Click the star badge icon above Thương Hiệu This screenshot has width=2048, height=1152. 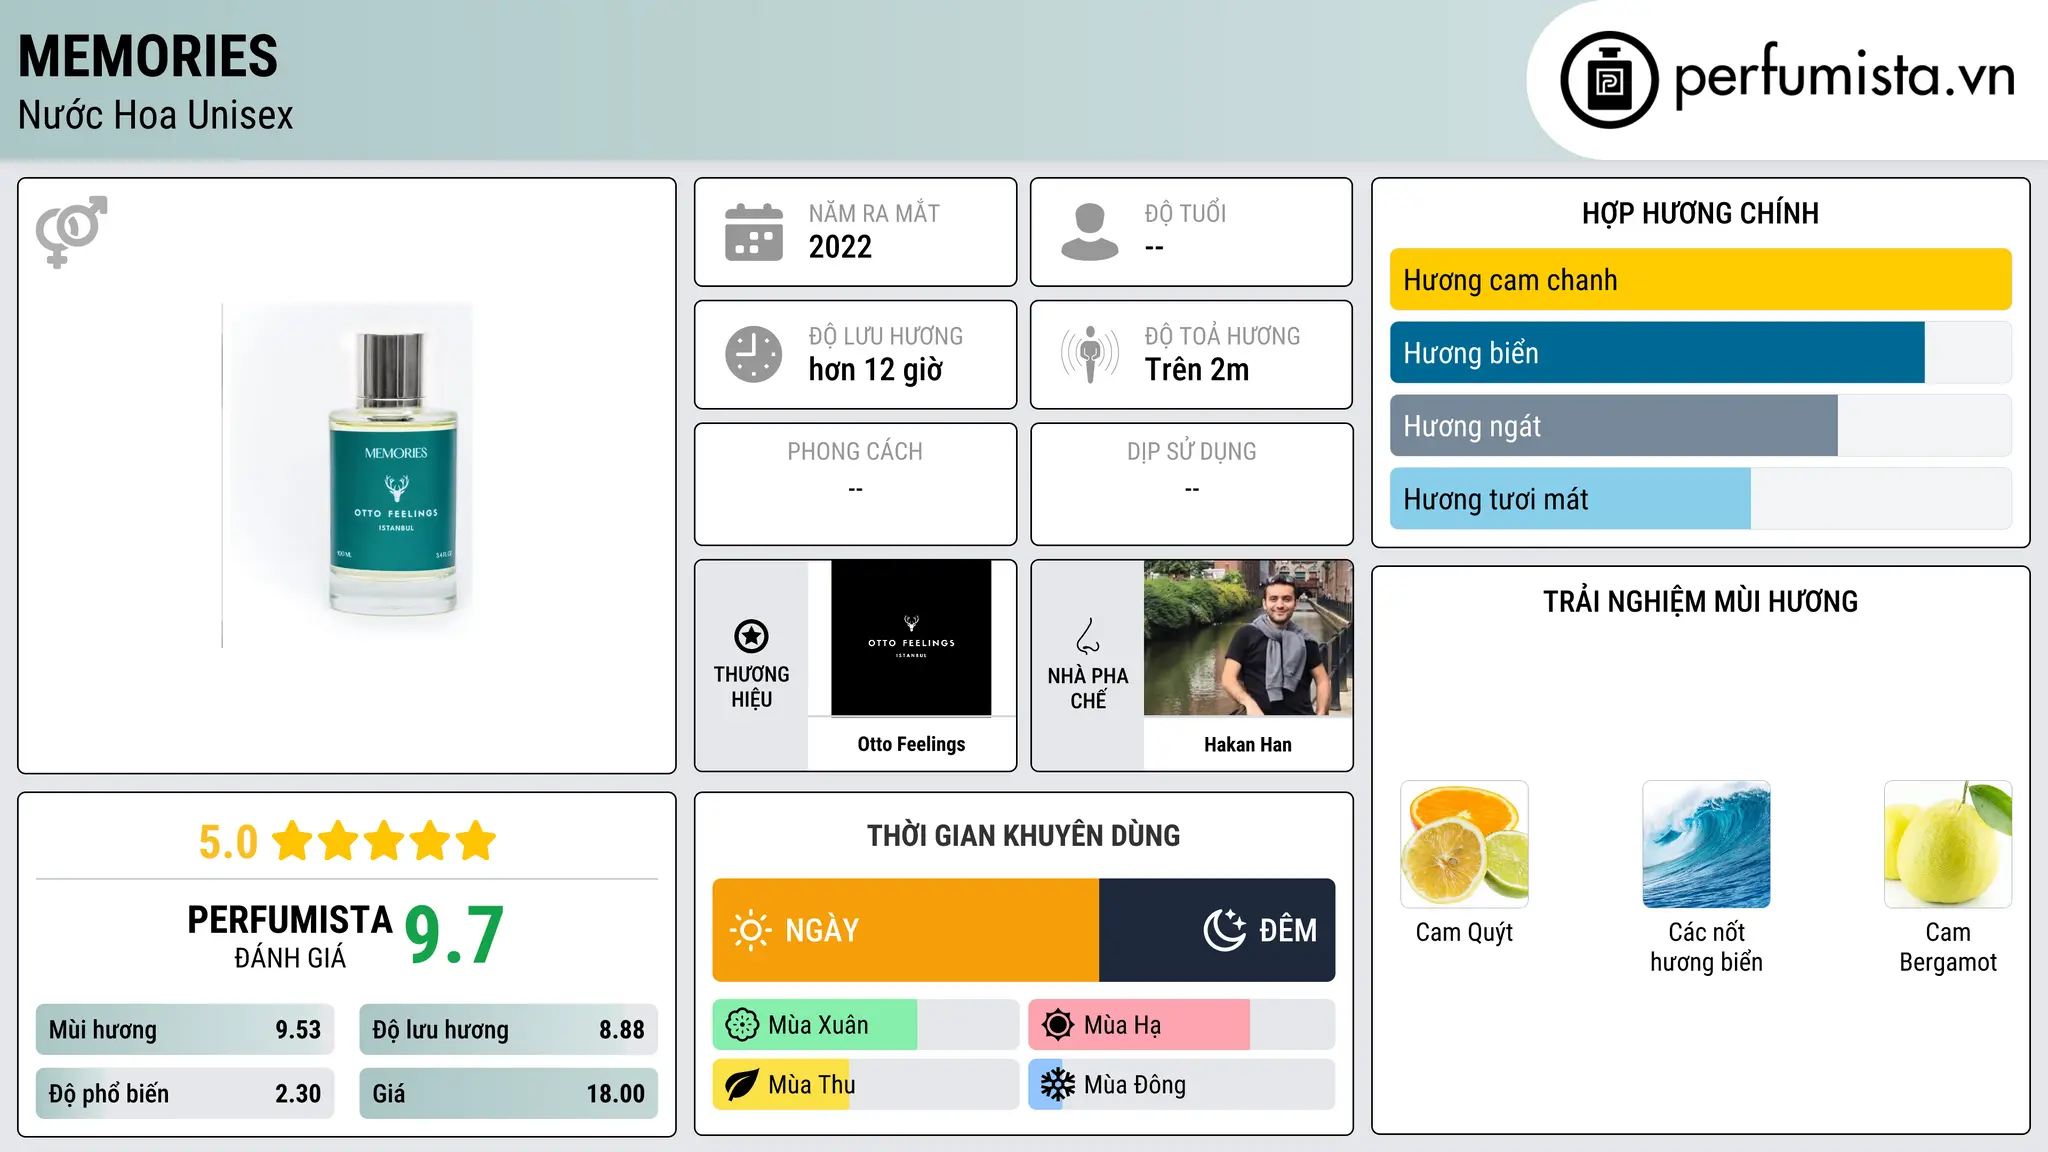click(x=751, y=636)
